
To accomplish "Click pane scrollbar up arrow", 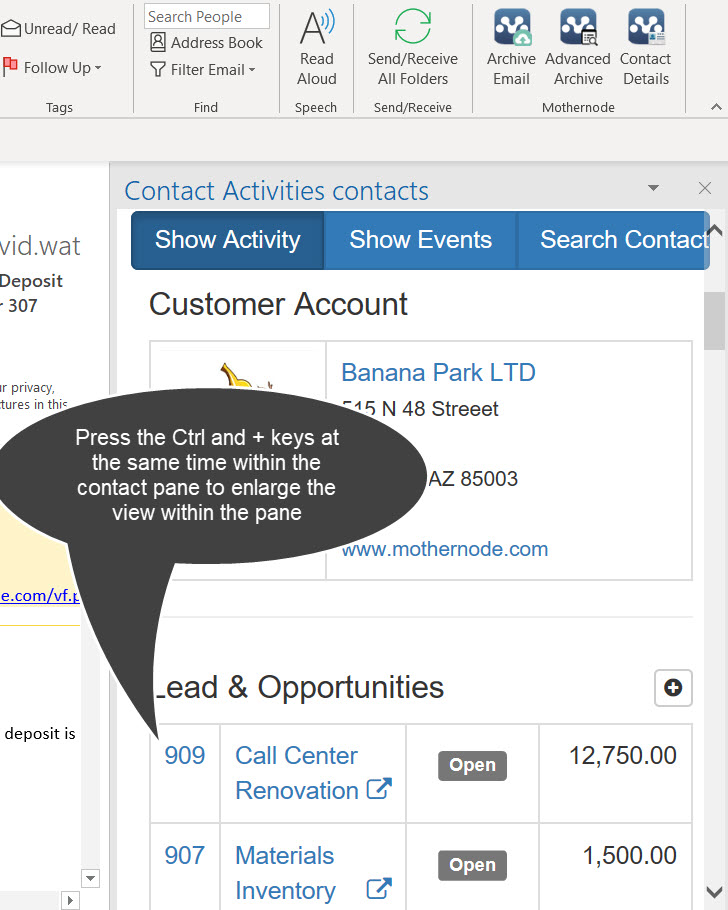I will [715, 230].
